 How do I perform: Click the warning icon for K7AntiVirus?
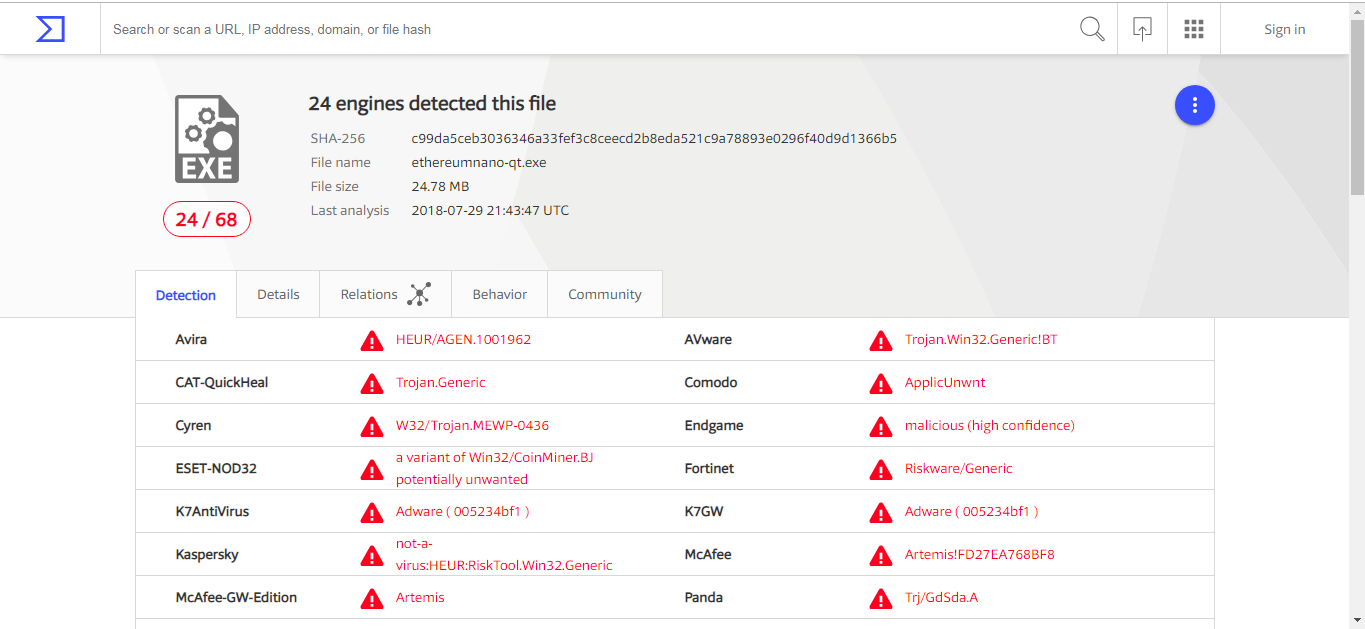[372, 513]
